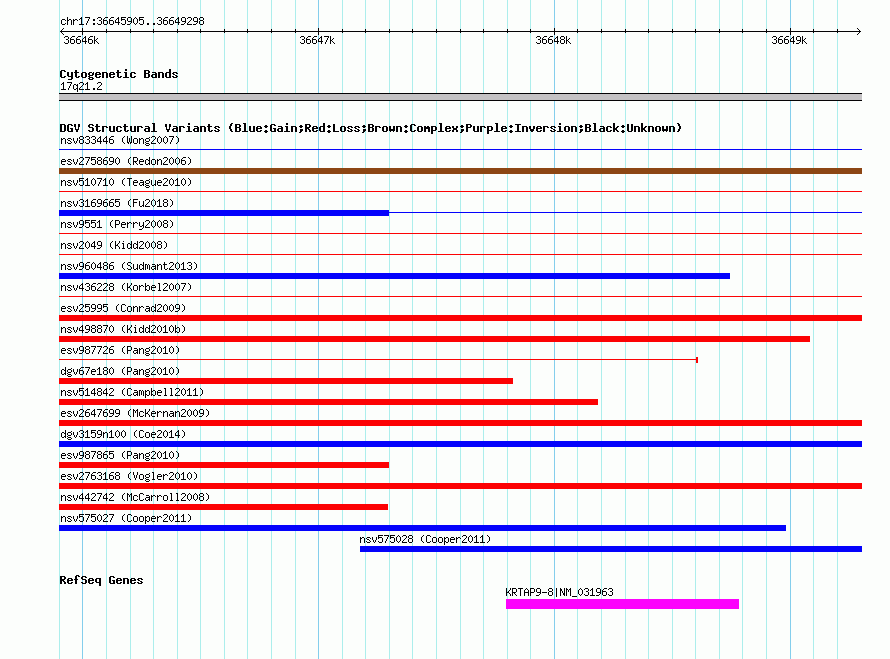
Task: Open the nsv510710 (Teague2010) label
Action: 126,182
